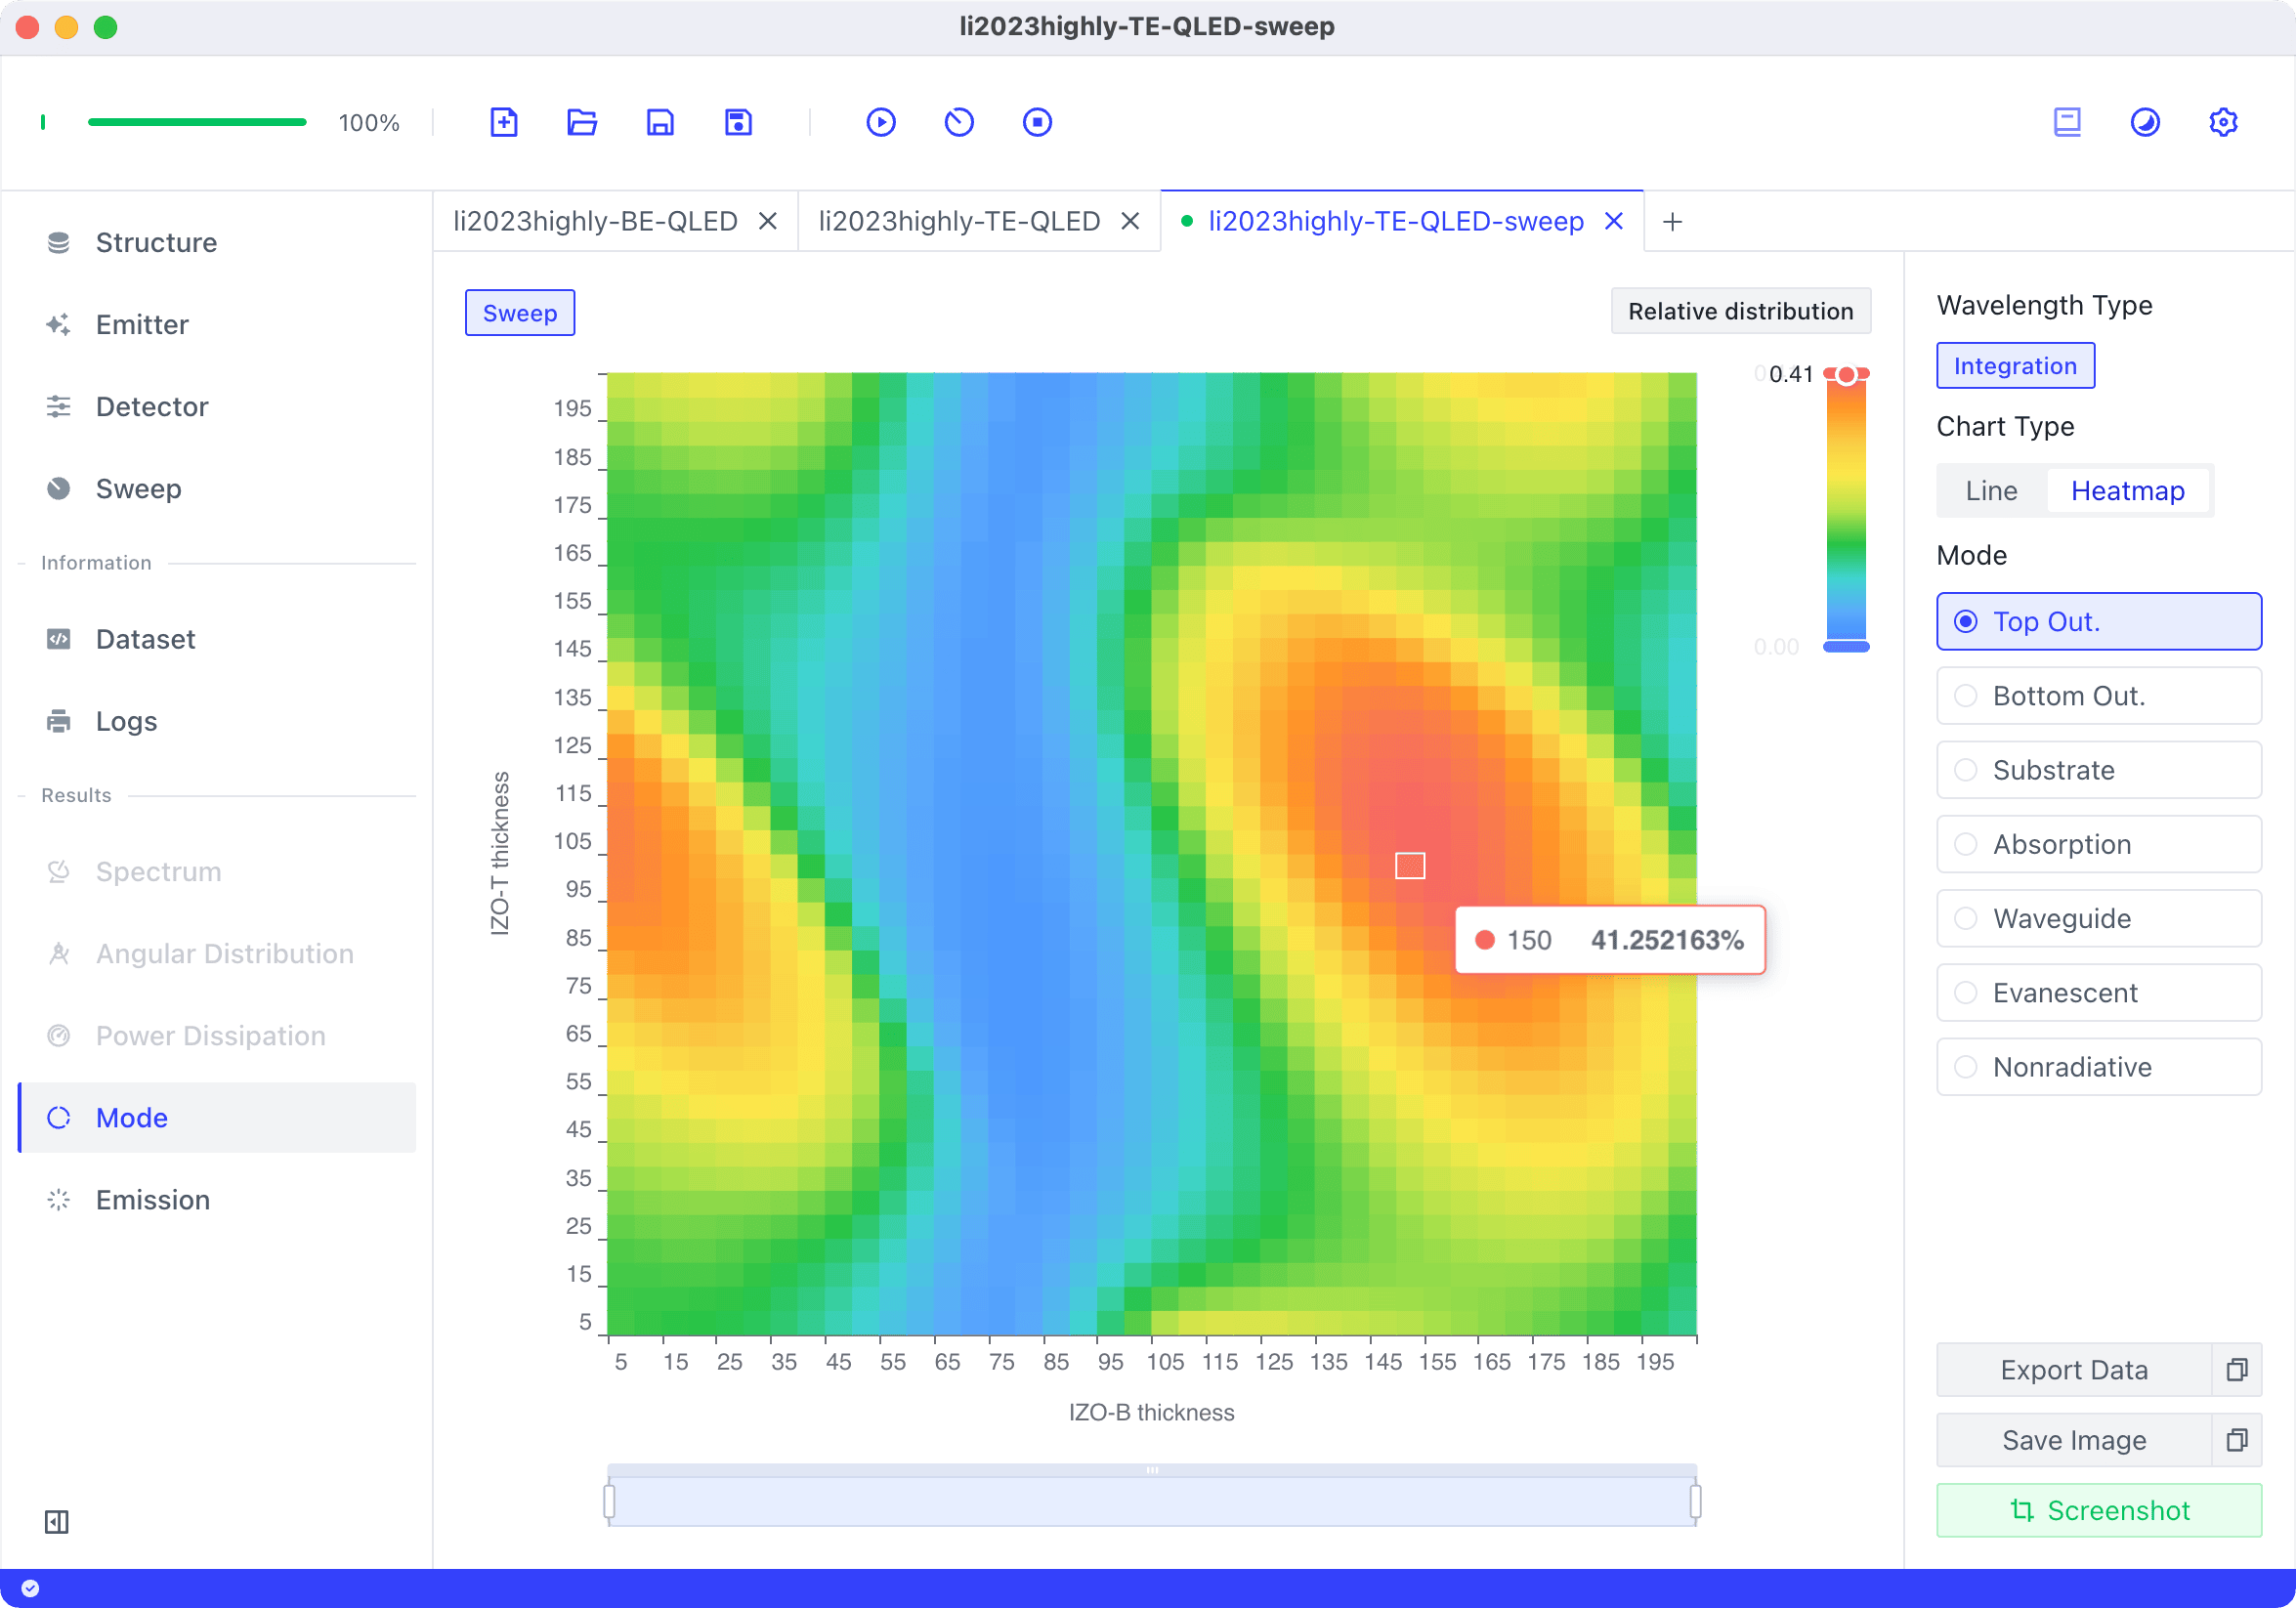Click the timer run icon in toolbar
The width and height of the screenshot is (2296, 1608).
coord(959,122)
